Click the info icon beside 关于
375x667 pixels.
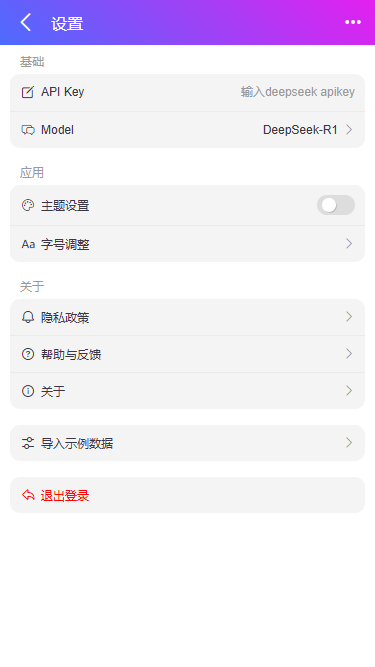28,391
